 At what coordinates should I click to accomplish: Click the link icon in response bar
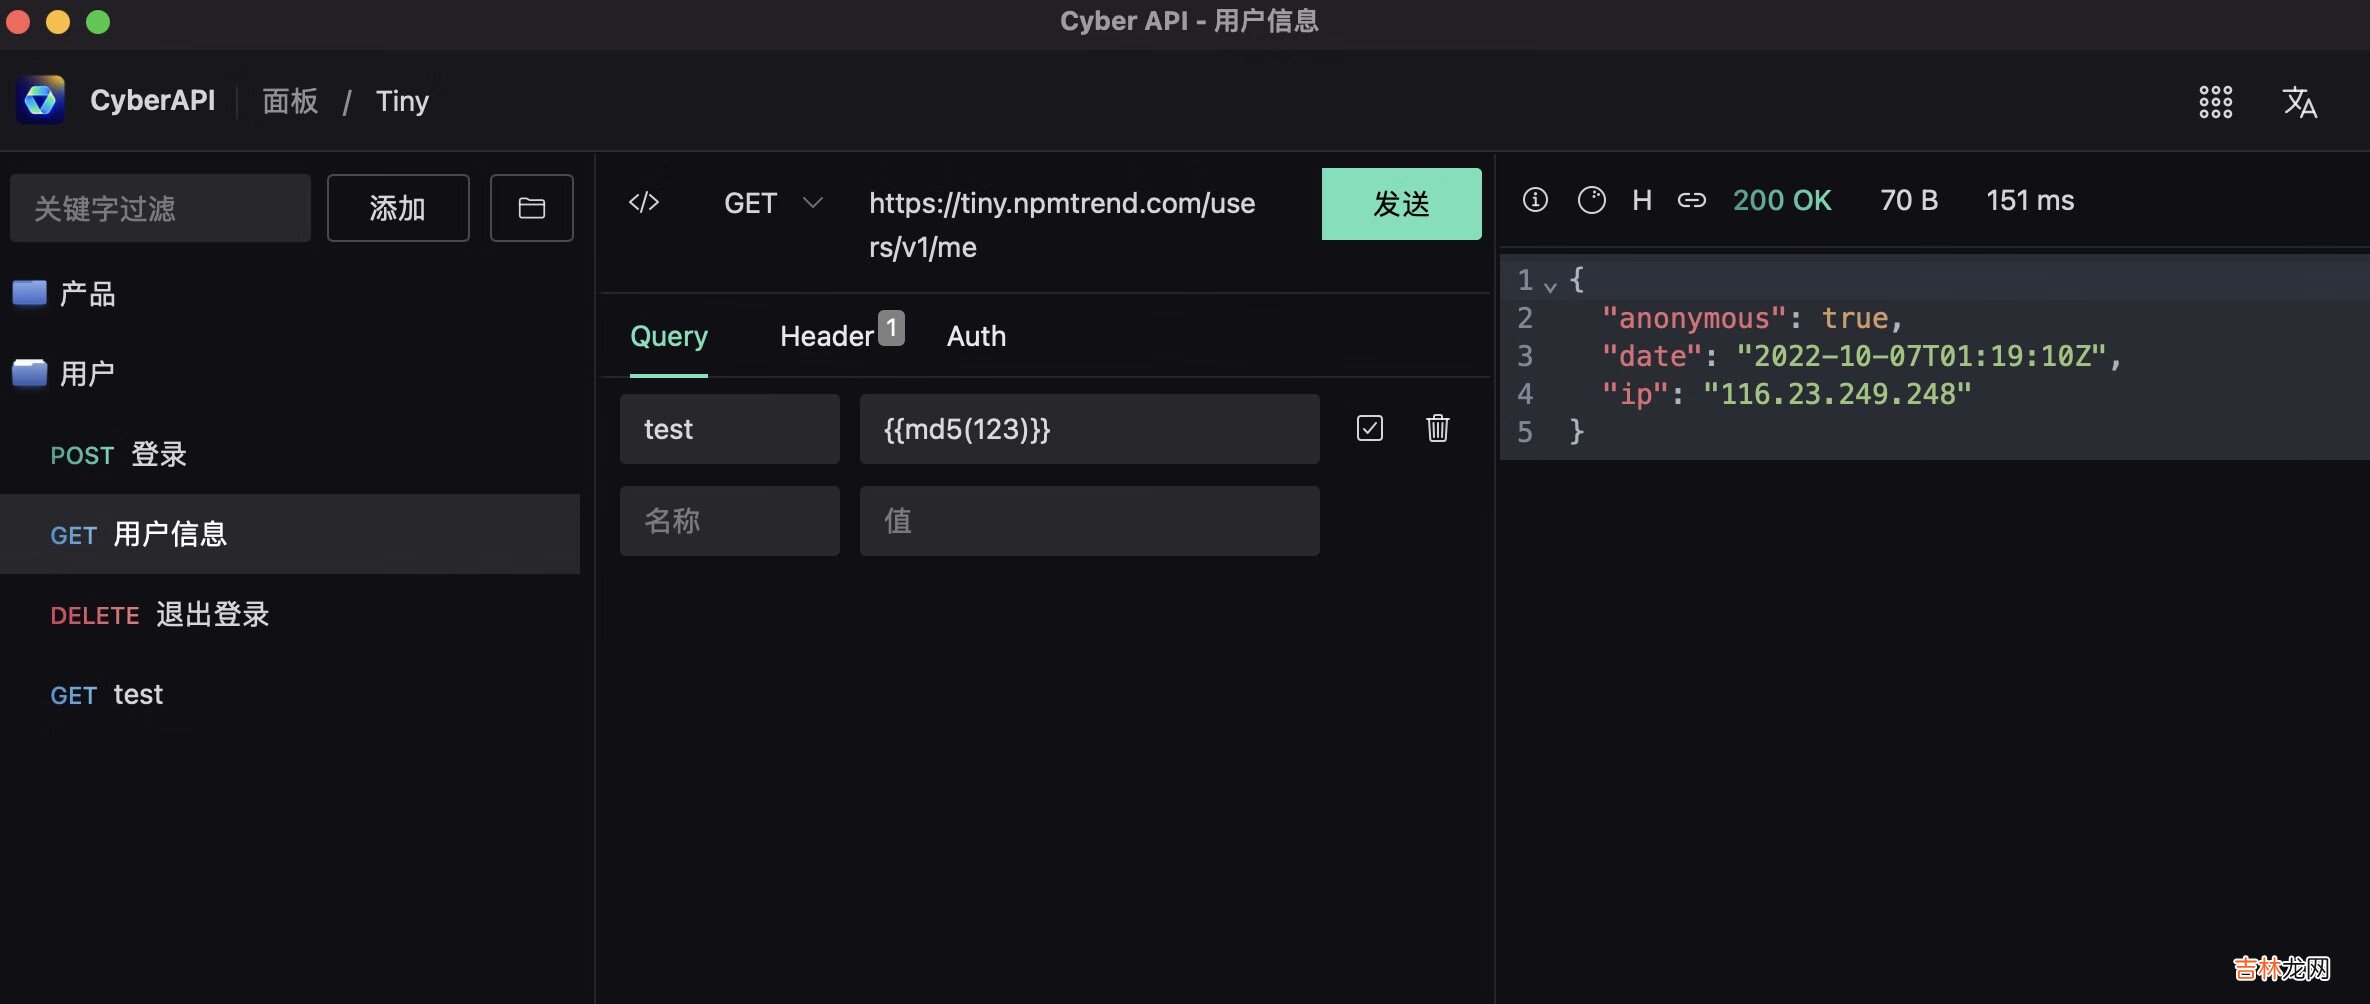pyautogui.click(x=1691, y=200)
